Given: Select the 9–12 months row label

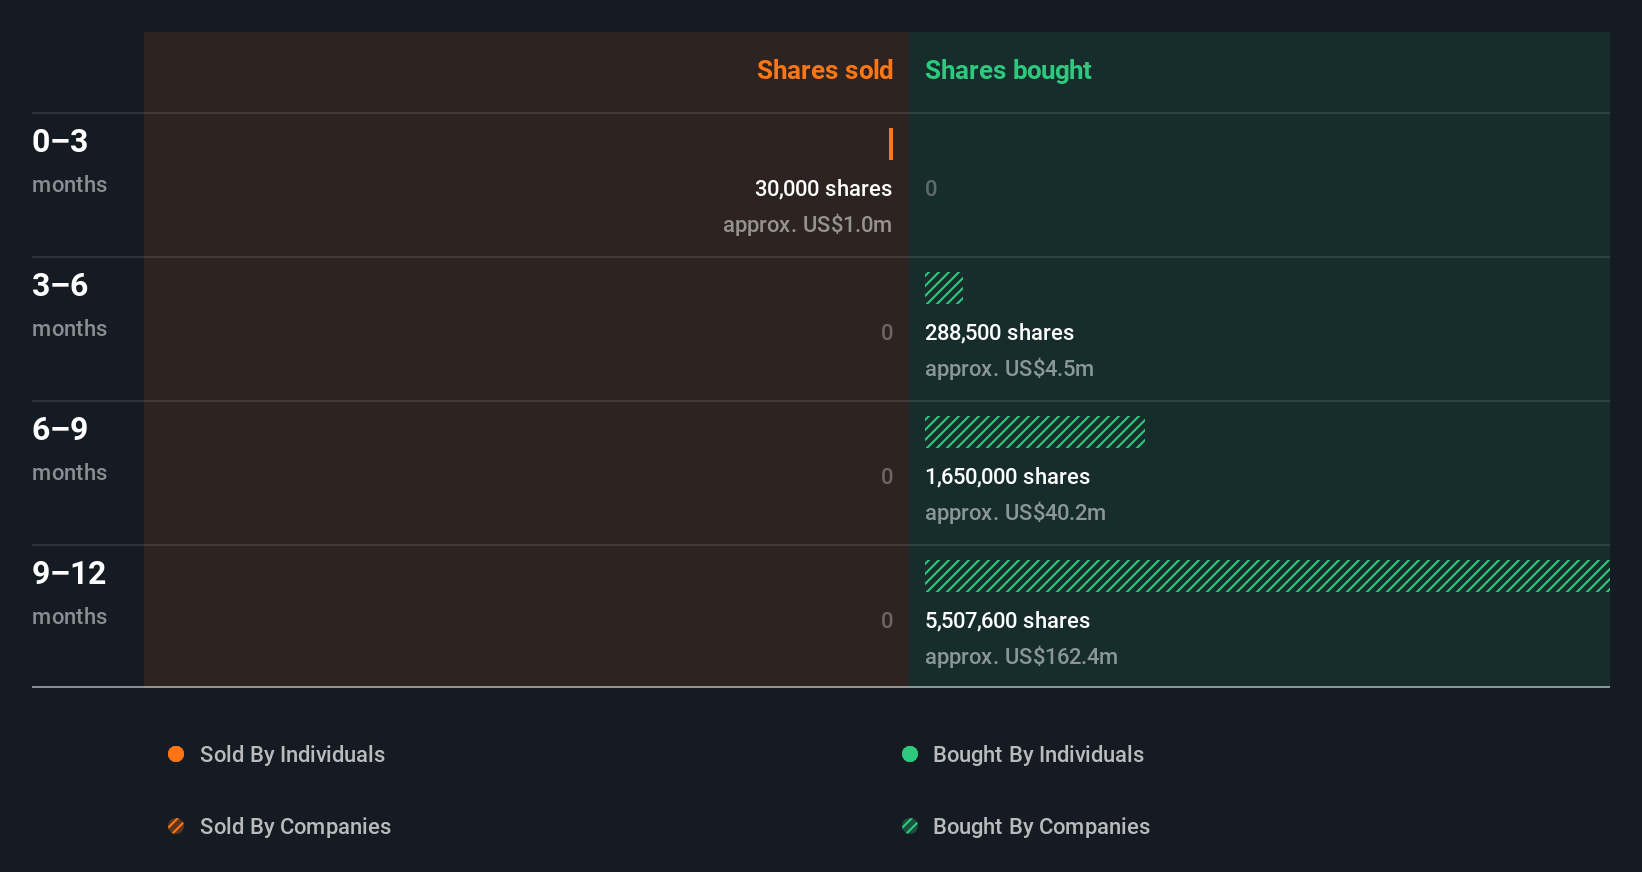Looking at the screenshot, I should click(x=68, y=592).
